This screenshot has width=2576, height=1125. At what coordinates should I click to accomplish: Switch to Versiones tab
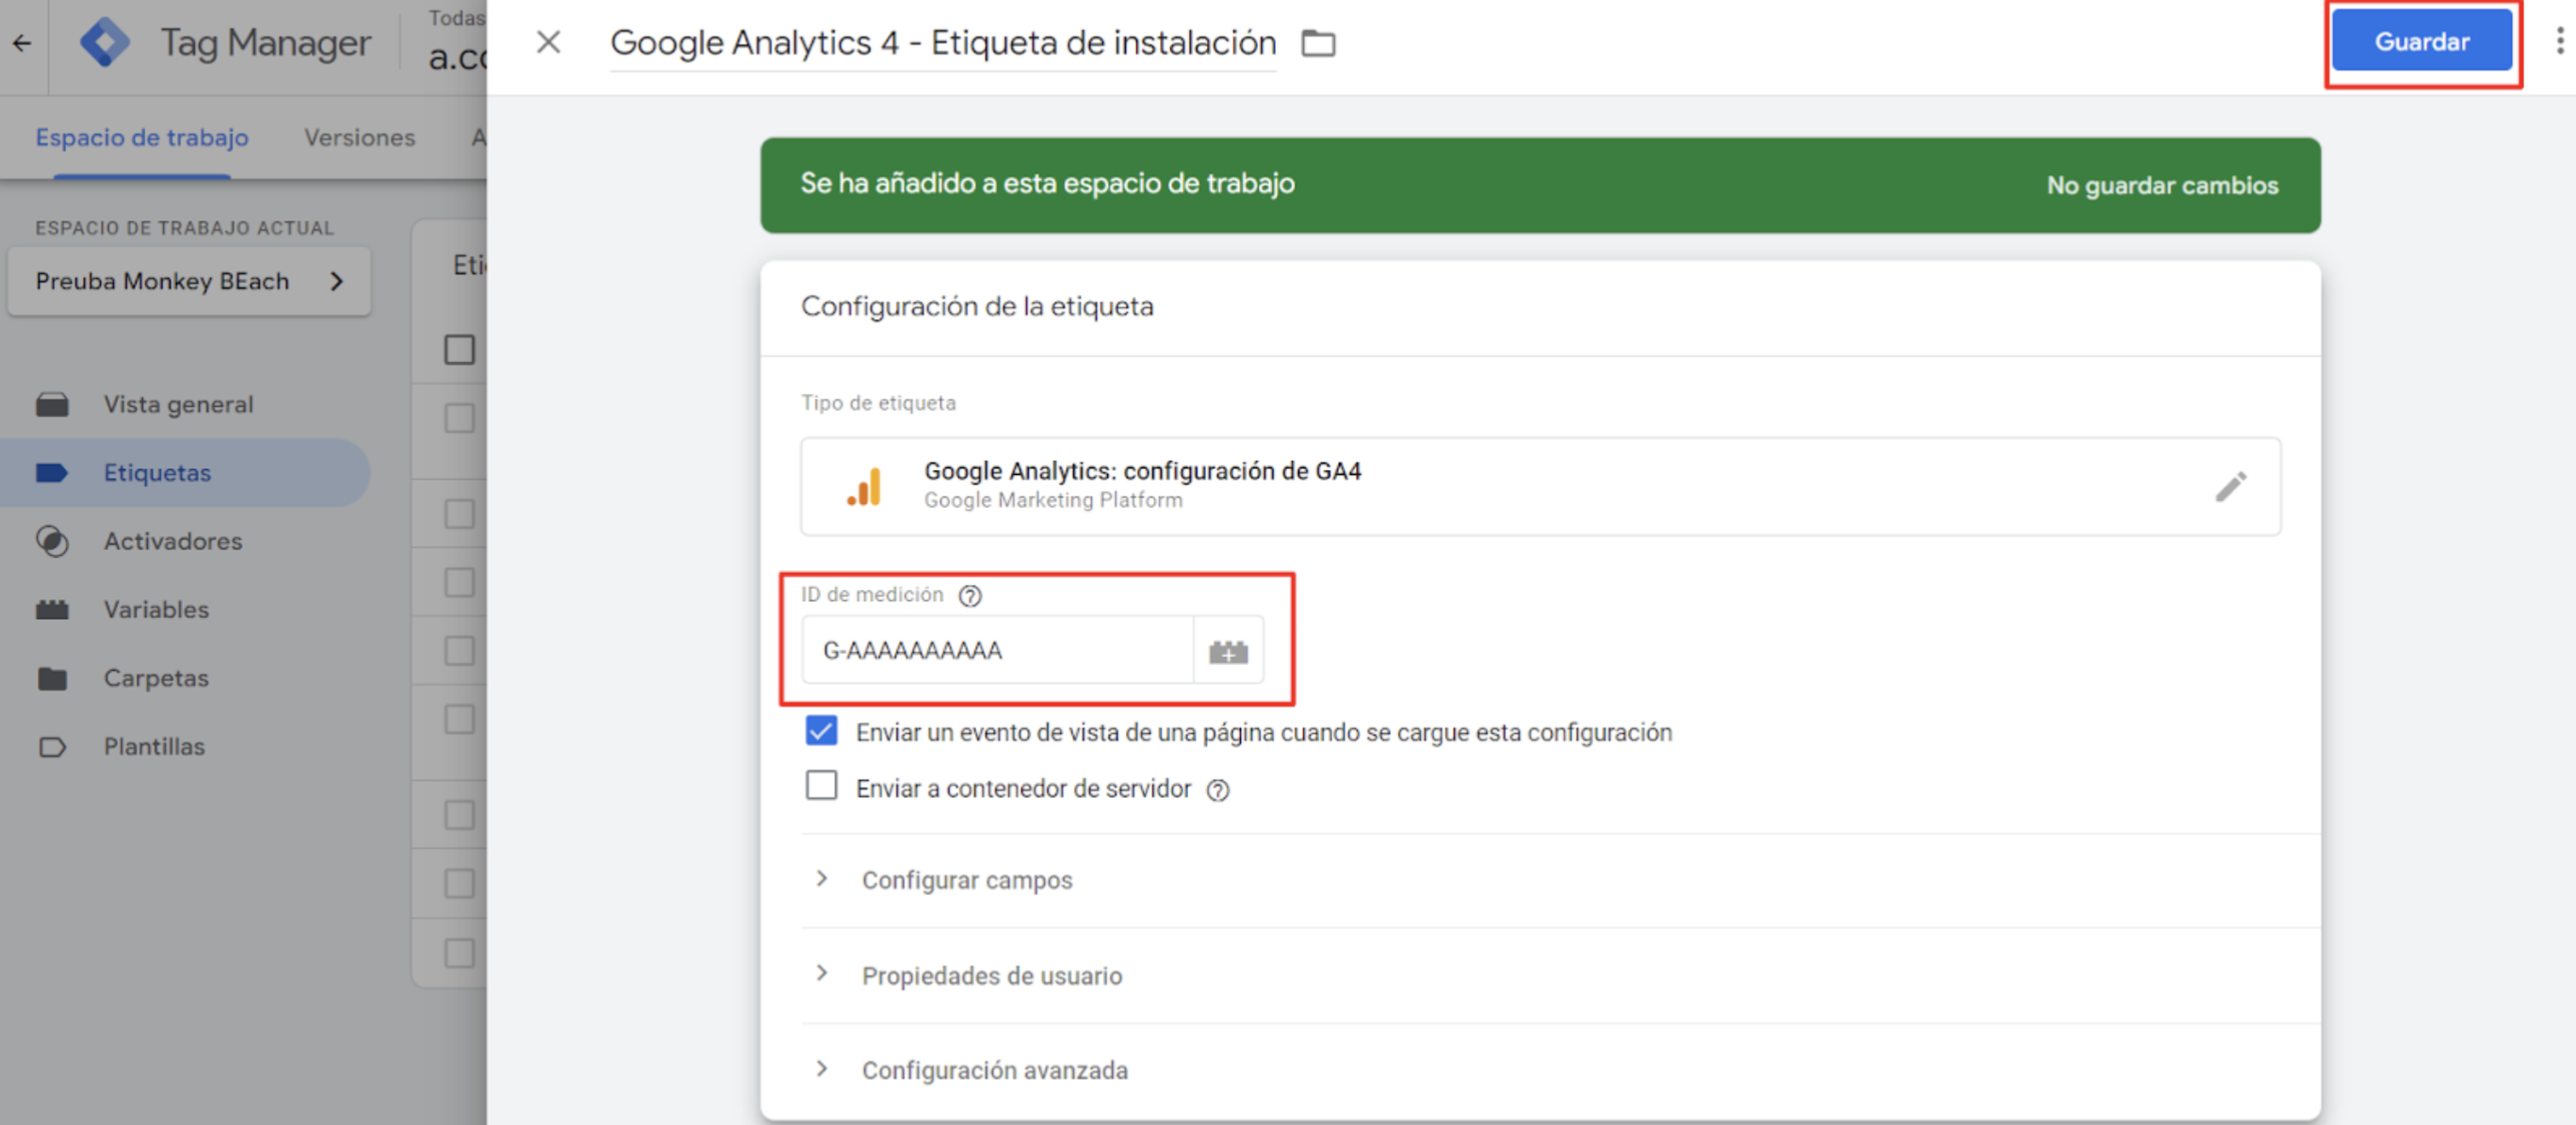(x=360, y=138)
